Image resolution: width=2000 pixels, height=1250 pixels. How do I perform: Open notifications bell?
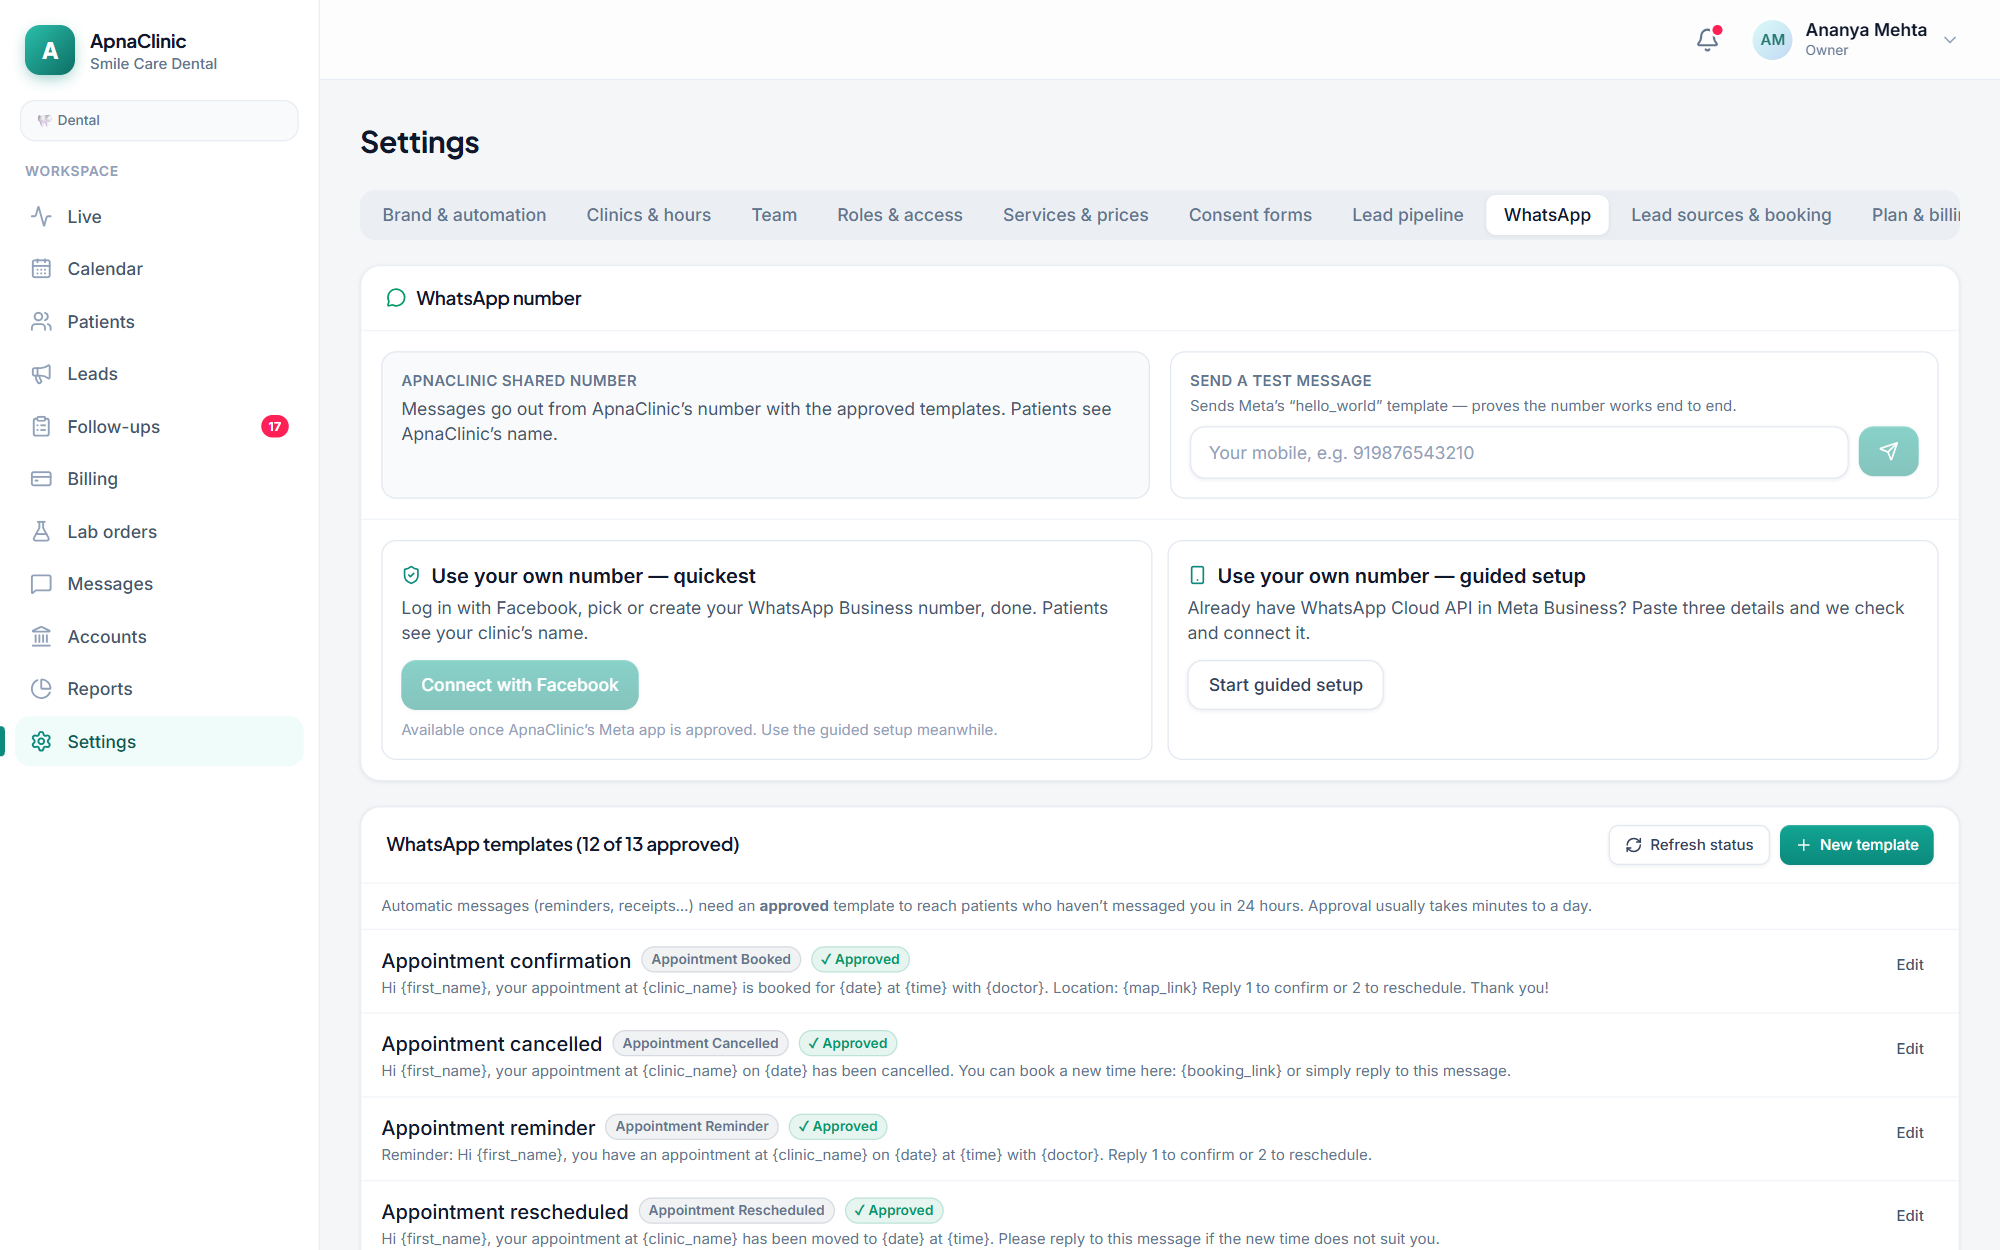[1708, 40]
